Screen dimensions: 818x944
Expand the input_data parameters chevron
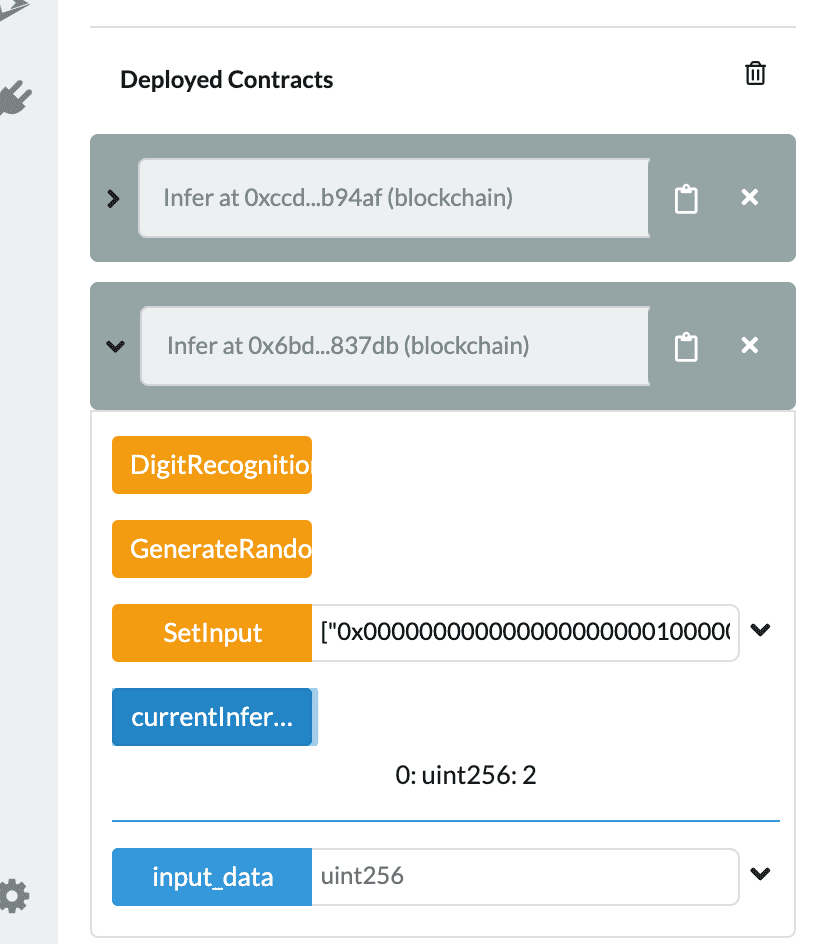point(761,875)
